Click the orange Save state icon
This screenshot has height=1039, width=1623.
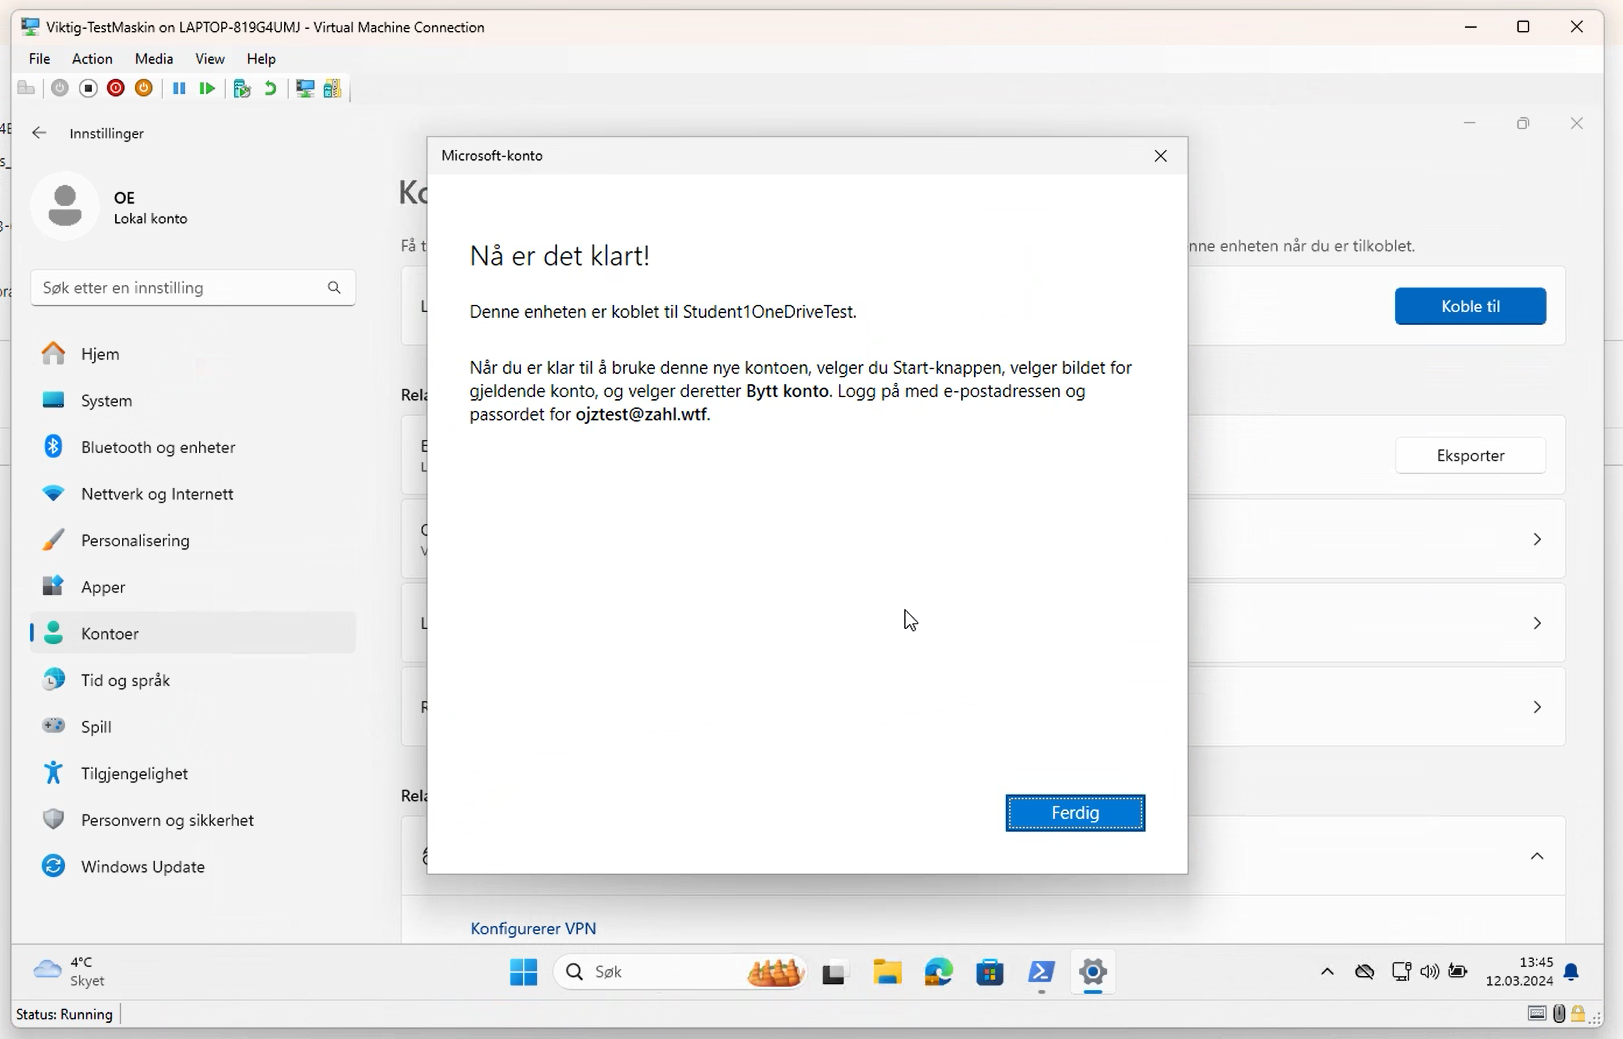click(144, 89)
